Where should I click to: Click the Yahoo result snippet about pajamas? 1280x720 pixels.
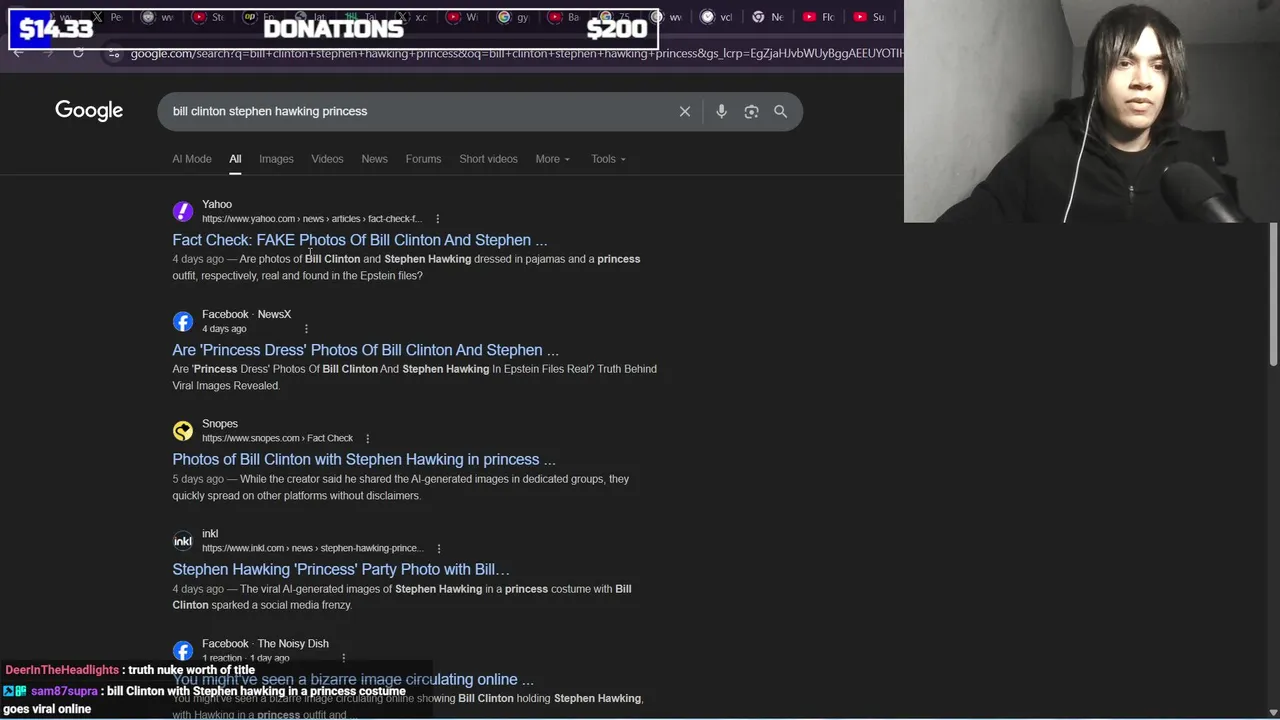point(406,267)
